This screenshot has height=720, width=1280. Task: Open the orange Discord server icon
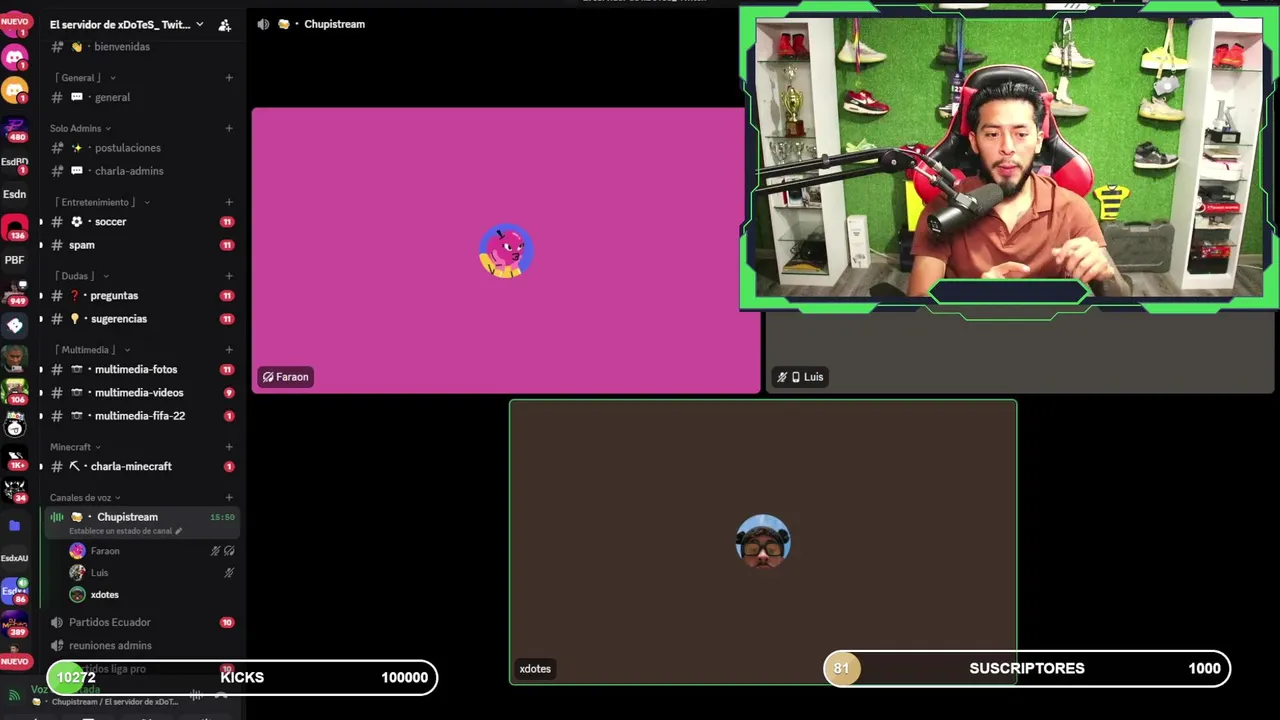click(x=15, y=91)
